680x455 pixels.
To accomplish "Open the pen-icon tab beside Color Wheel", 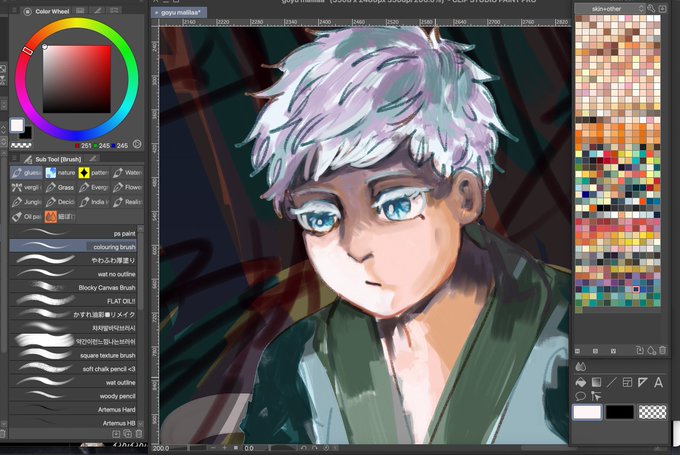I will click(98, 10).
